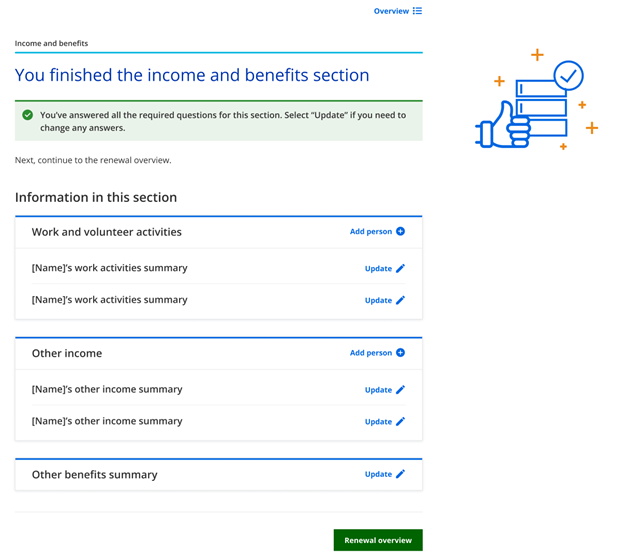This screenshot has width=624, height=558.
Task: Update the second other income summary
Action: 378,422
